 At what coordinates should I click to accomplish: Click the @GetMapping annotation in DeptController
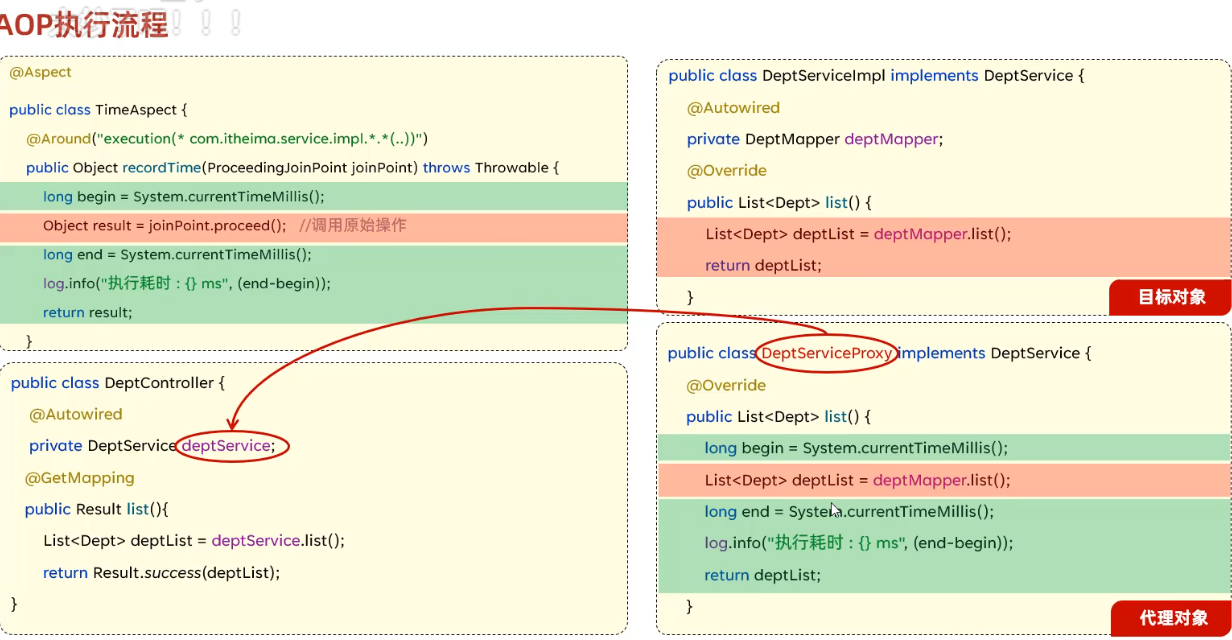tap(80, 478)
